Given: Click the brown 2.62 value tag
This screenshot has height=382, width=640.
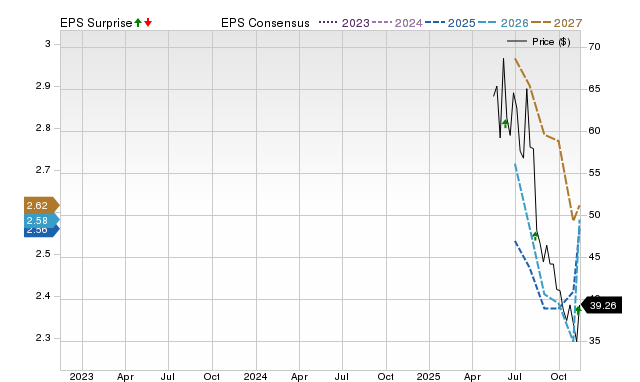Looking at the screenshot, I should click(42, 205).
